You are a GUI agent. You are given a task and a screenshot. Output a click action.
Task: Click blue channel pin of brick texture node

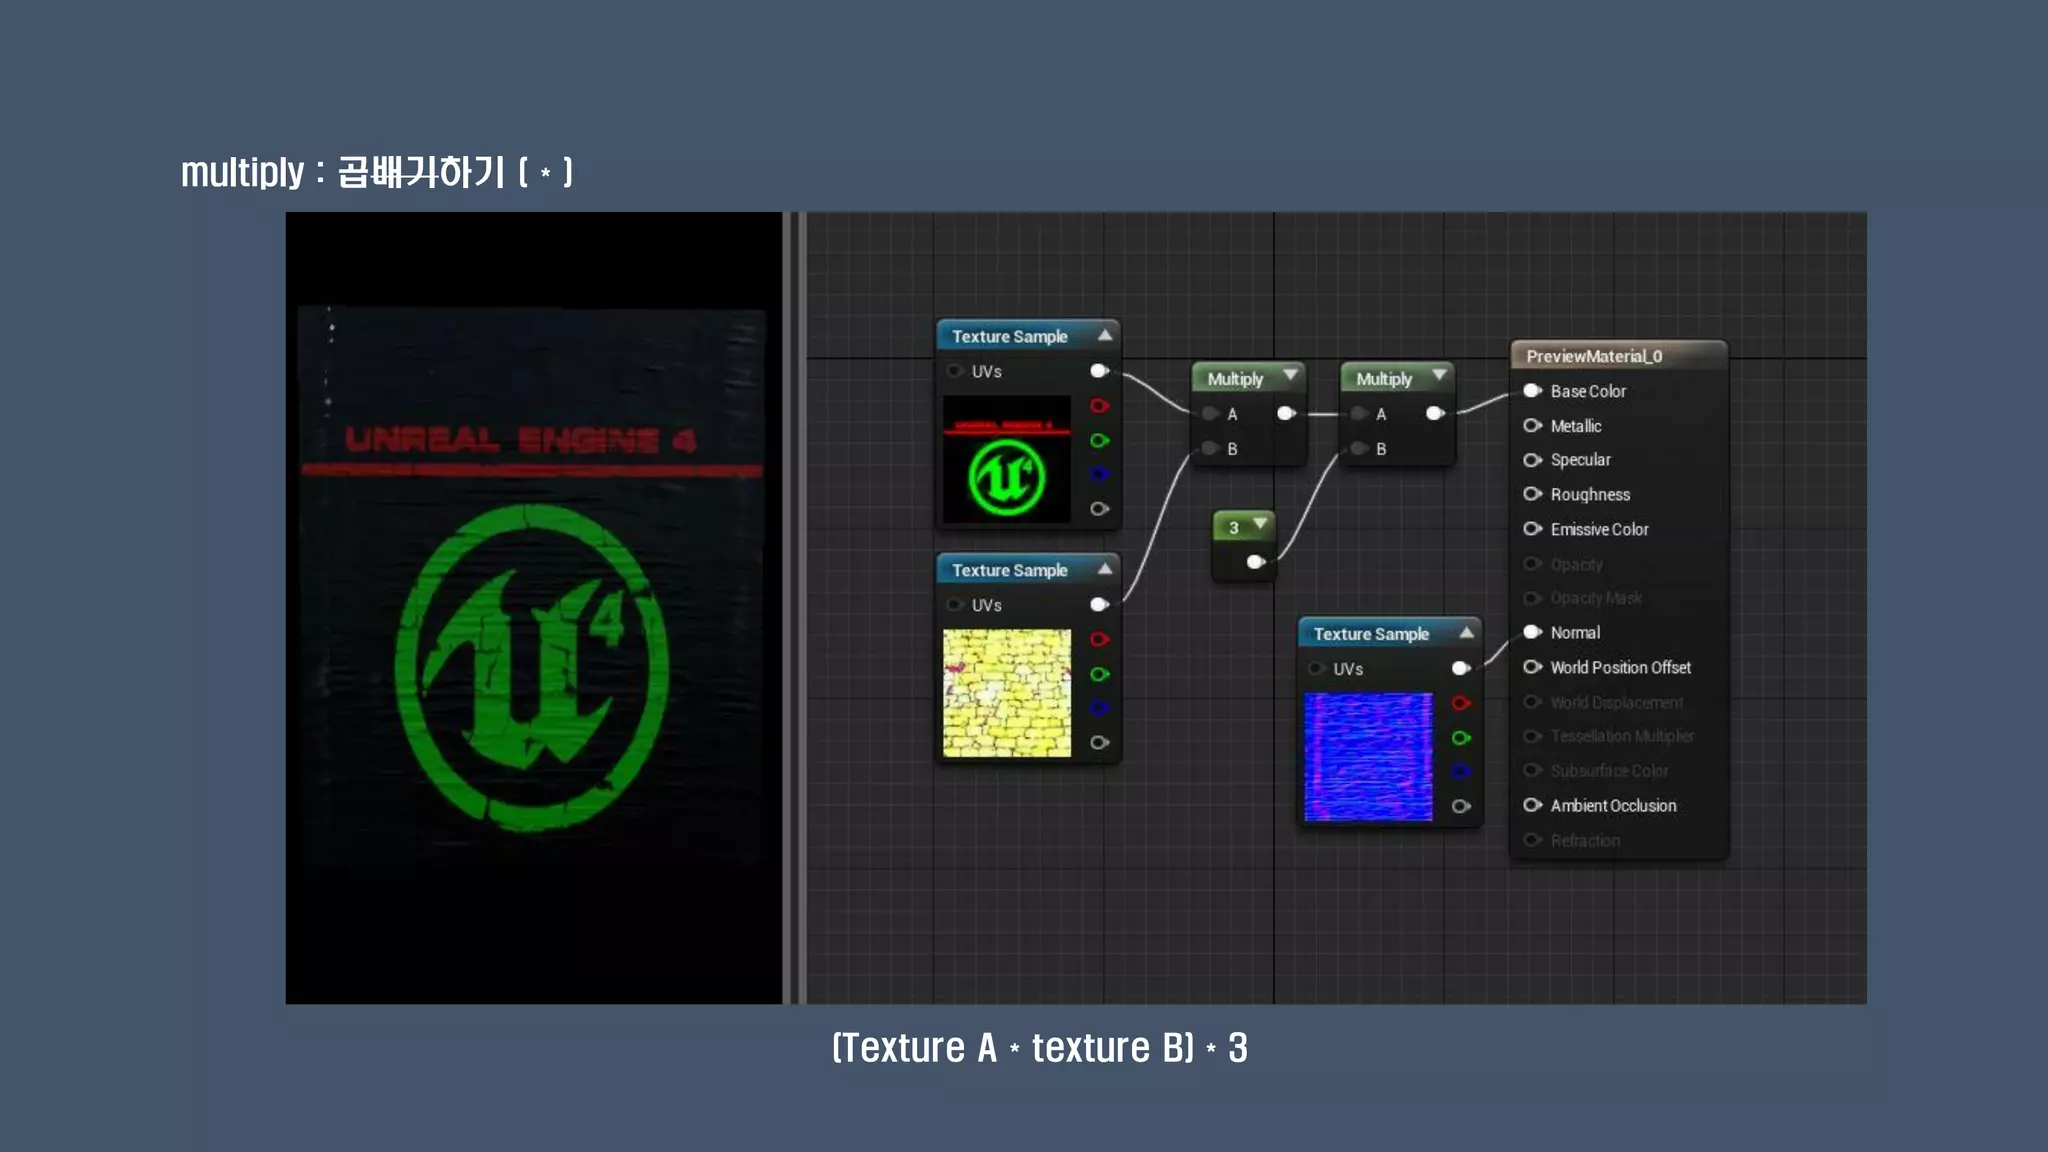pos(1100,708)
